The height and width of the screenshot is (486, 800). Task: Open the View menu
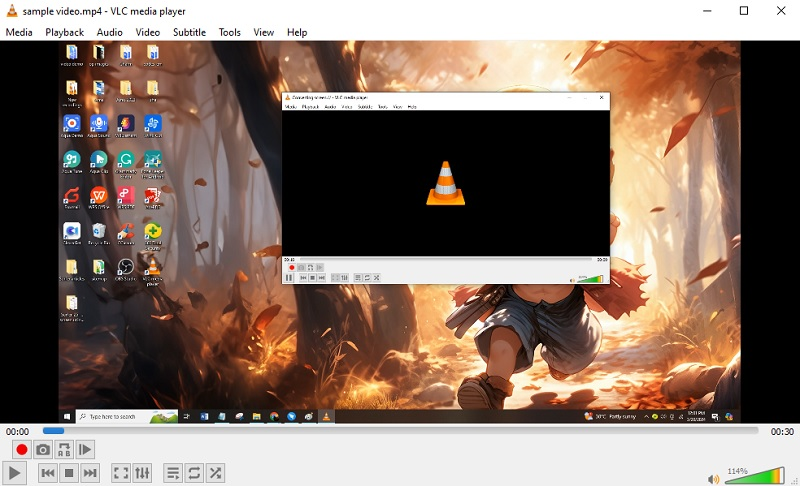click(x=264, y=32)
